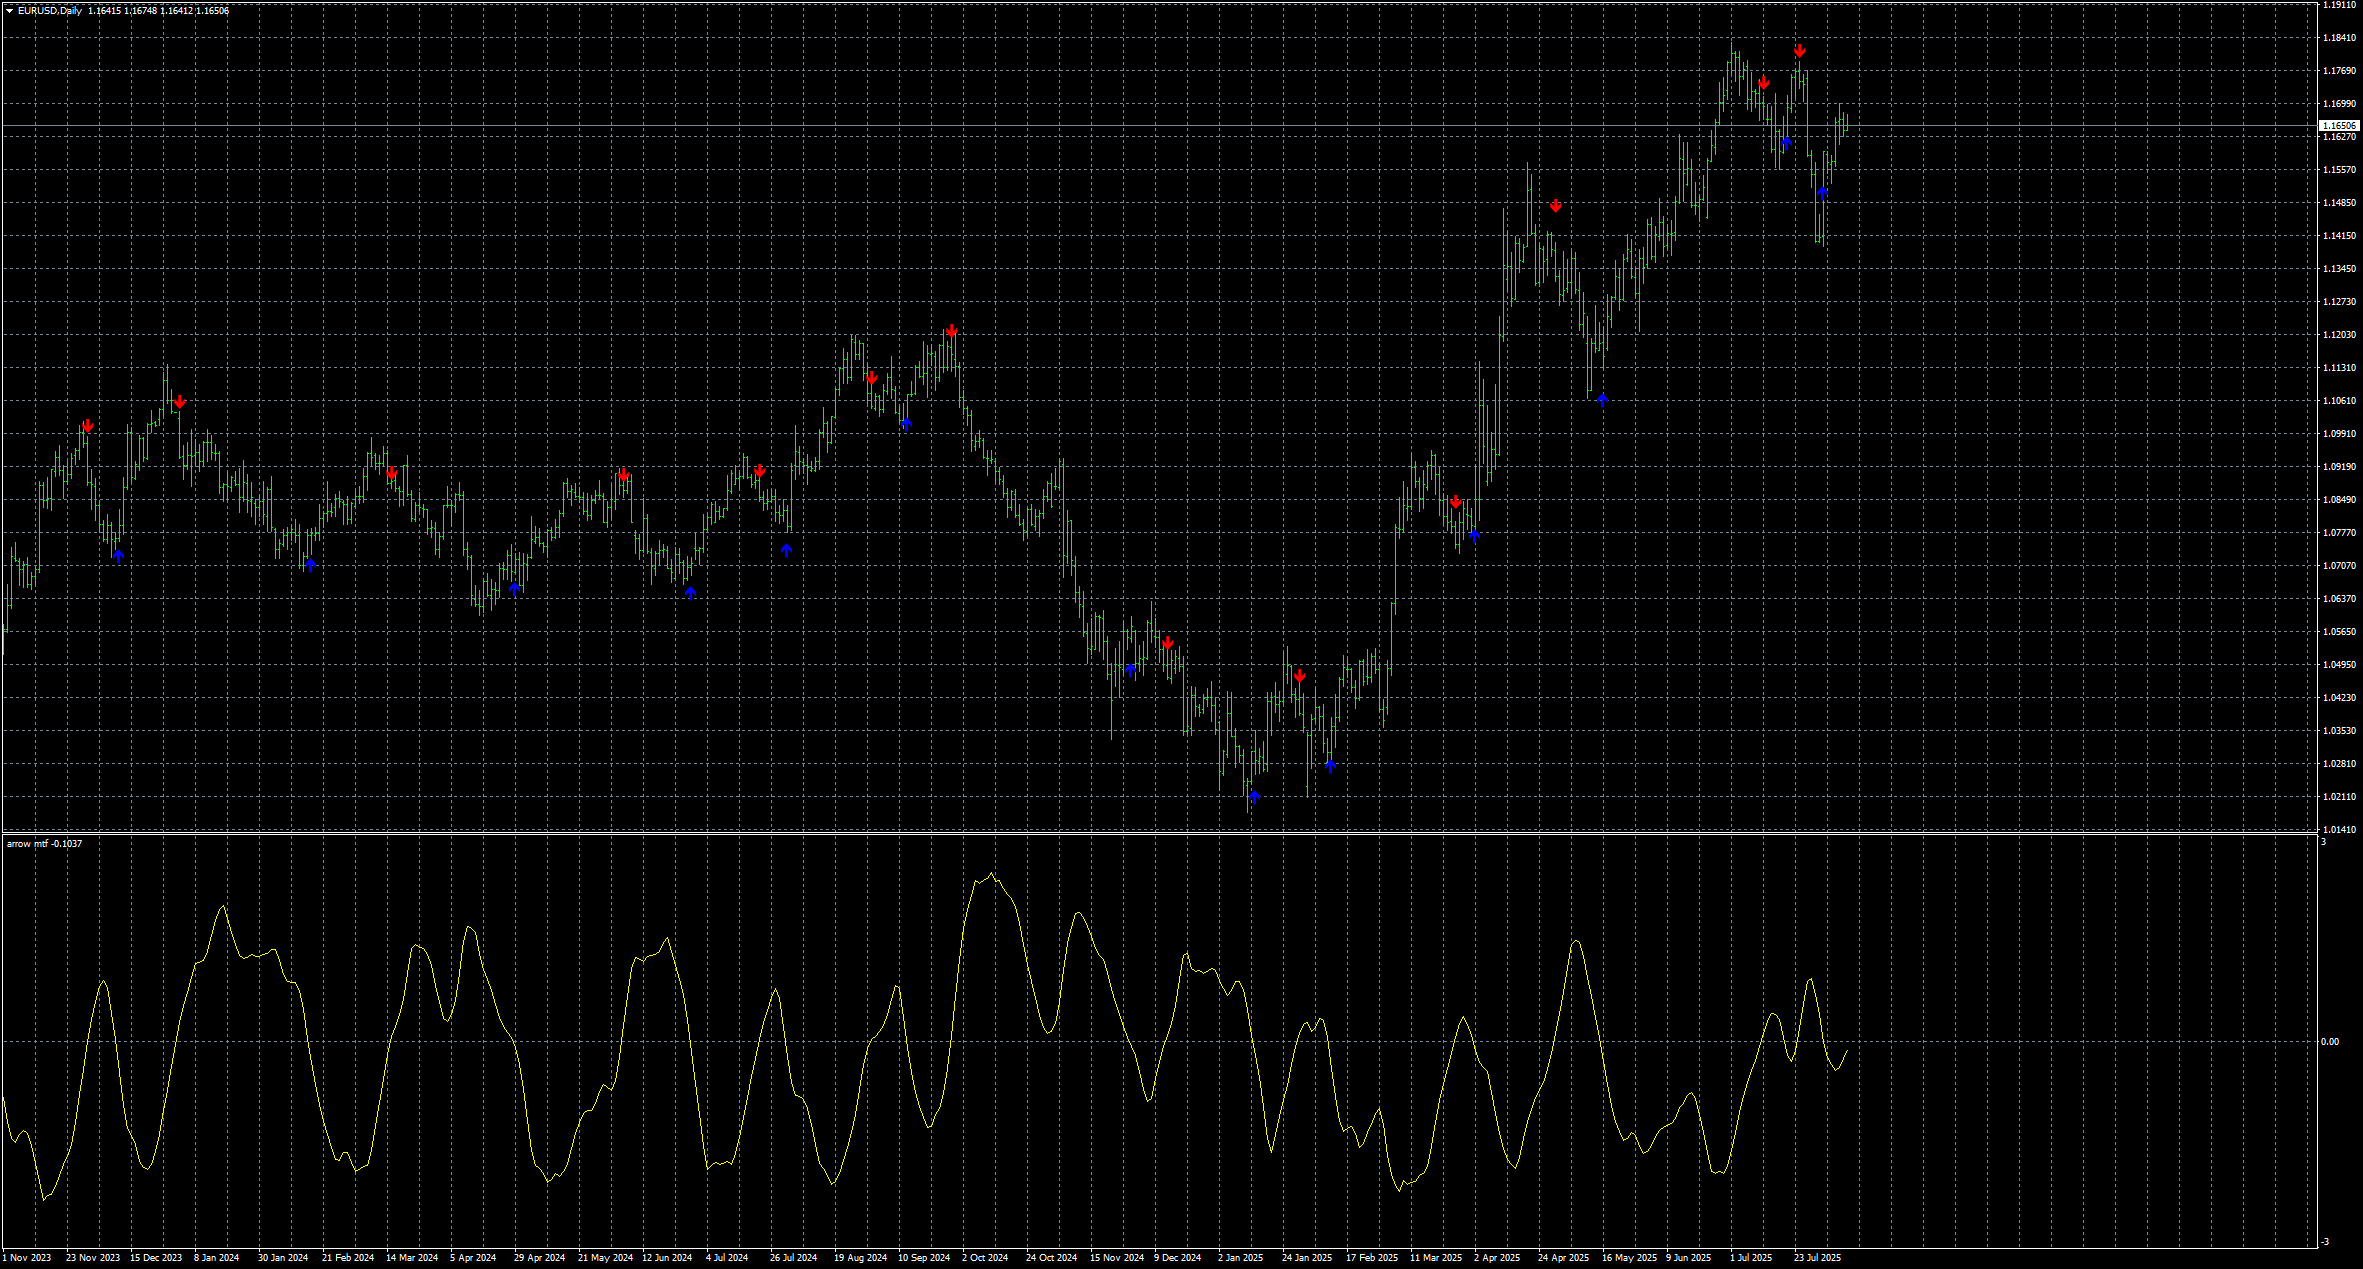Click the 1.04230 price scale label
Image resolution: width=2363 pixels, height=1269 pixels.
point(2337,698)
